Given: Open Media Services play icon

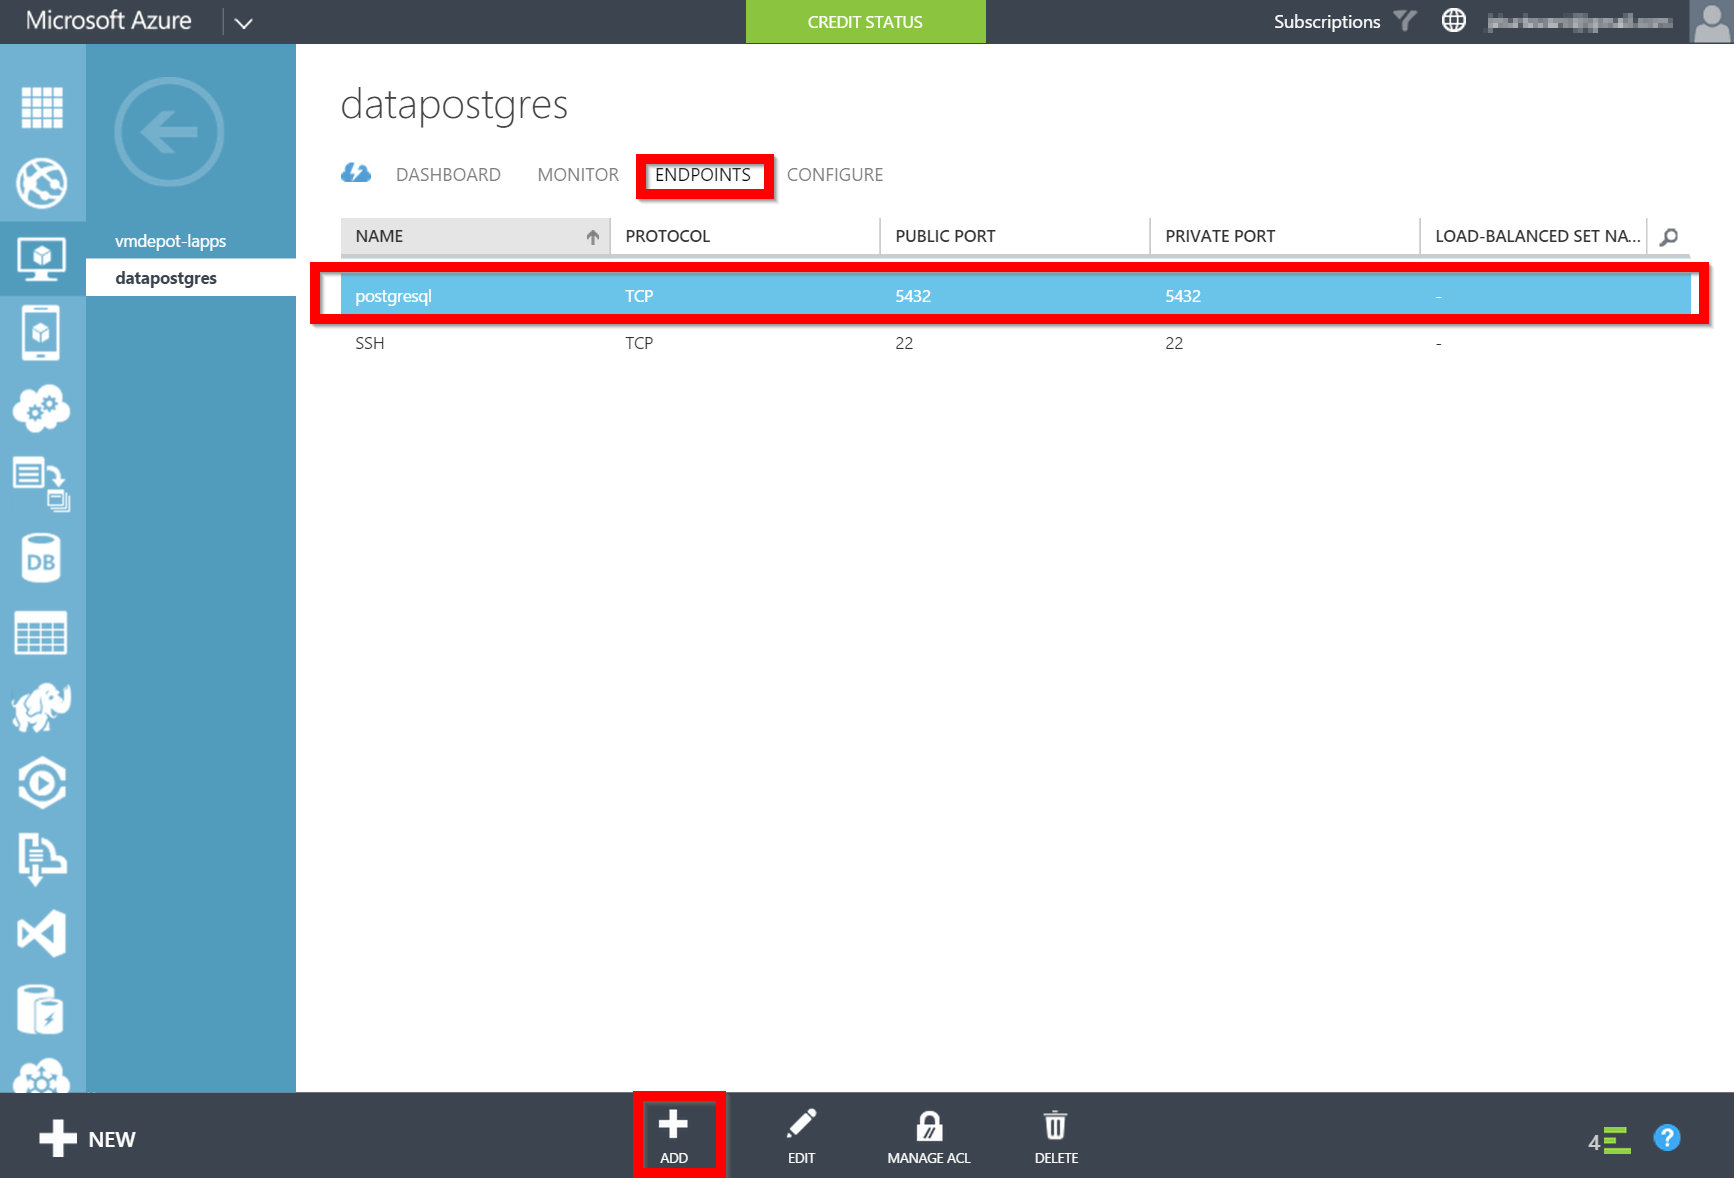Looking at the screenshot, I should 42,783.
